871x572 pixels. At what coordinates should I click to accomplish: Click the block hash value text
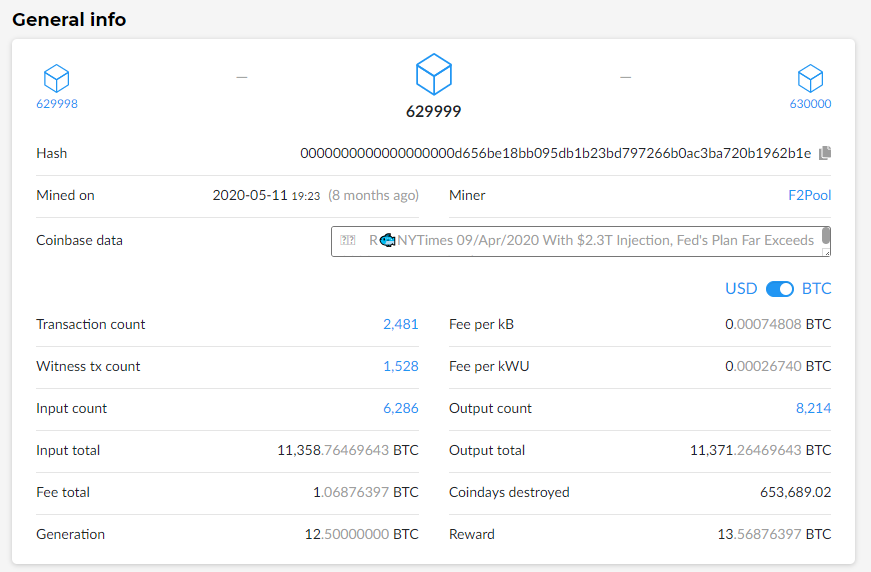[555, 153]
